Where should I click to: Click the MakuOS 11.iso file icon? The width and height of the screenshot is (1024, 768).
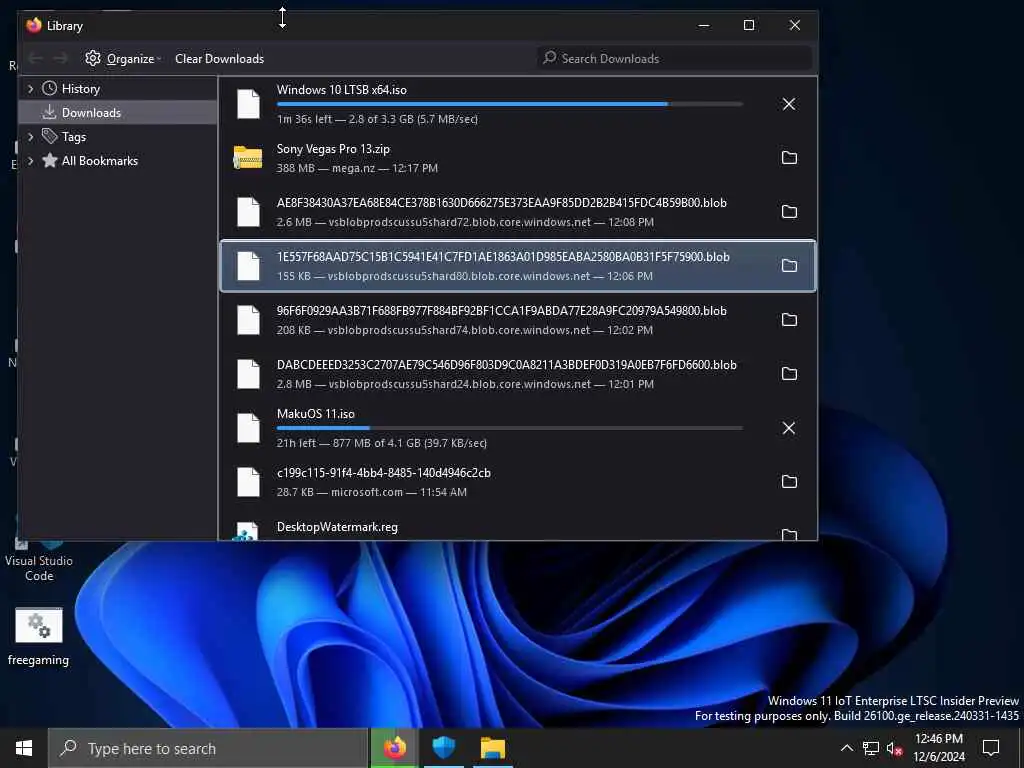(x=248, y=428)
